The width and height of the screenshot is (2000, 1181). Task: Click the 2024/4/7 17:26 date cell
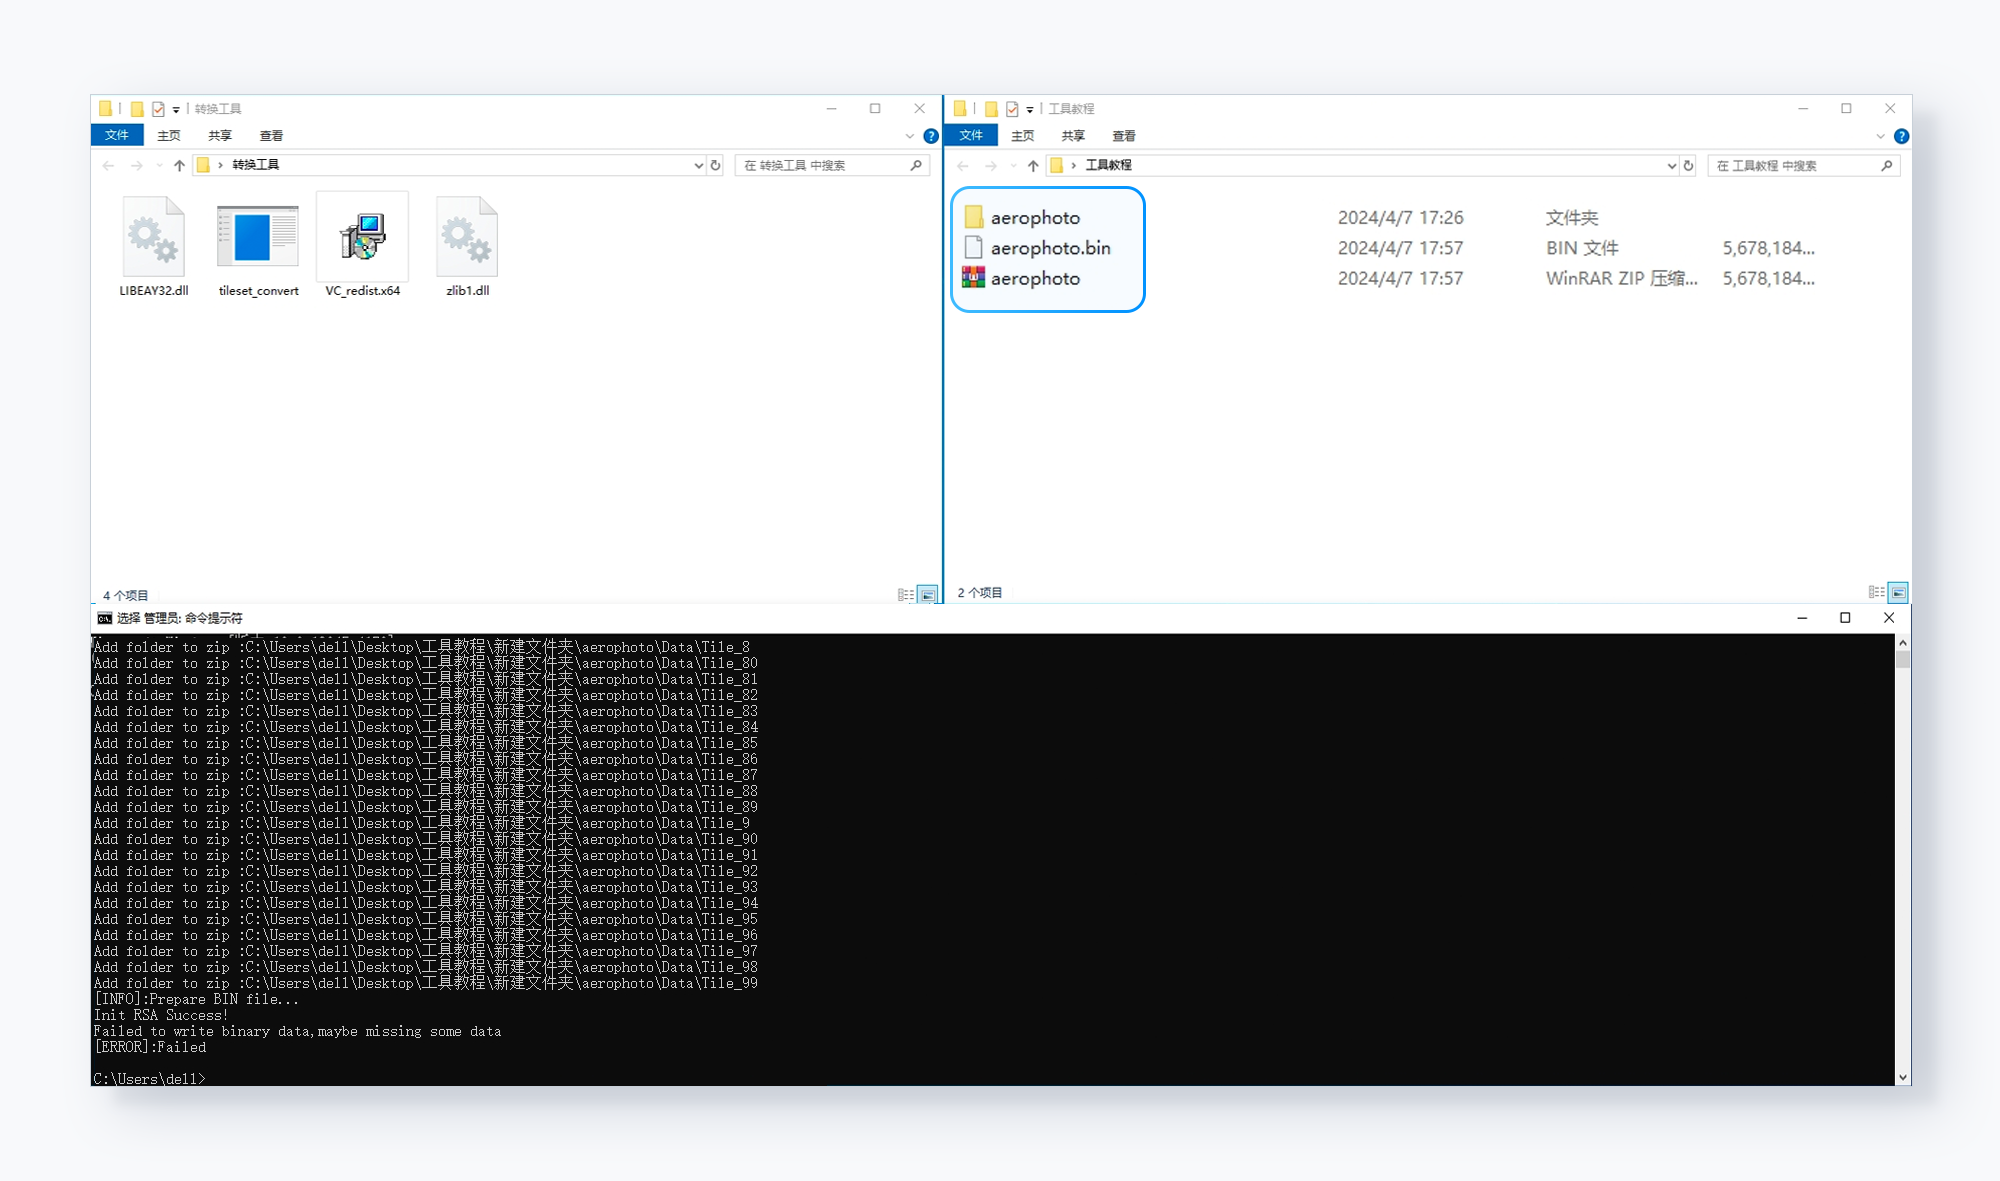(1400, 217)
